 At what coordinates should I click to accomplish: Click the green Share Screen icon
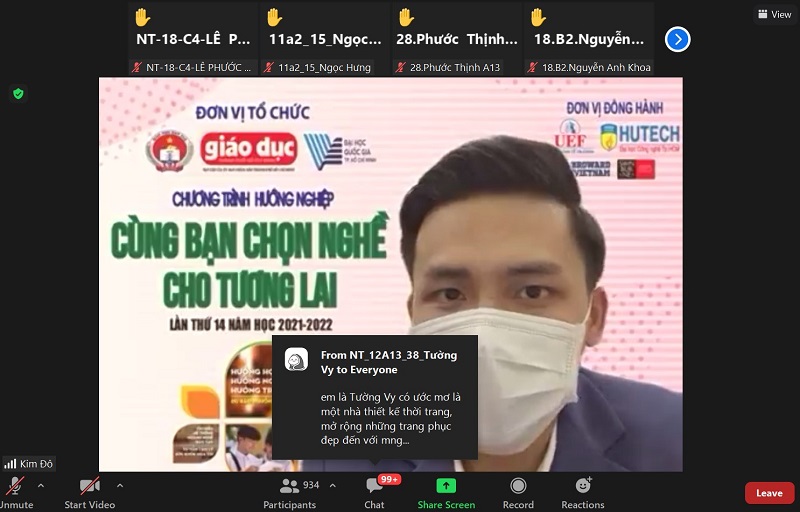[x=446, y=491]
